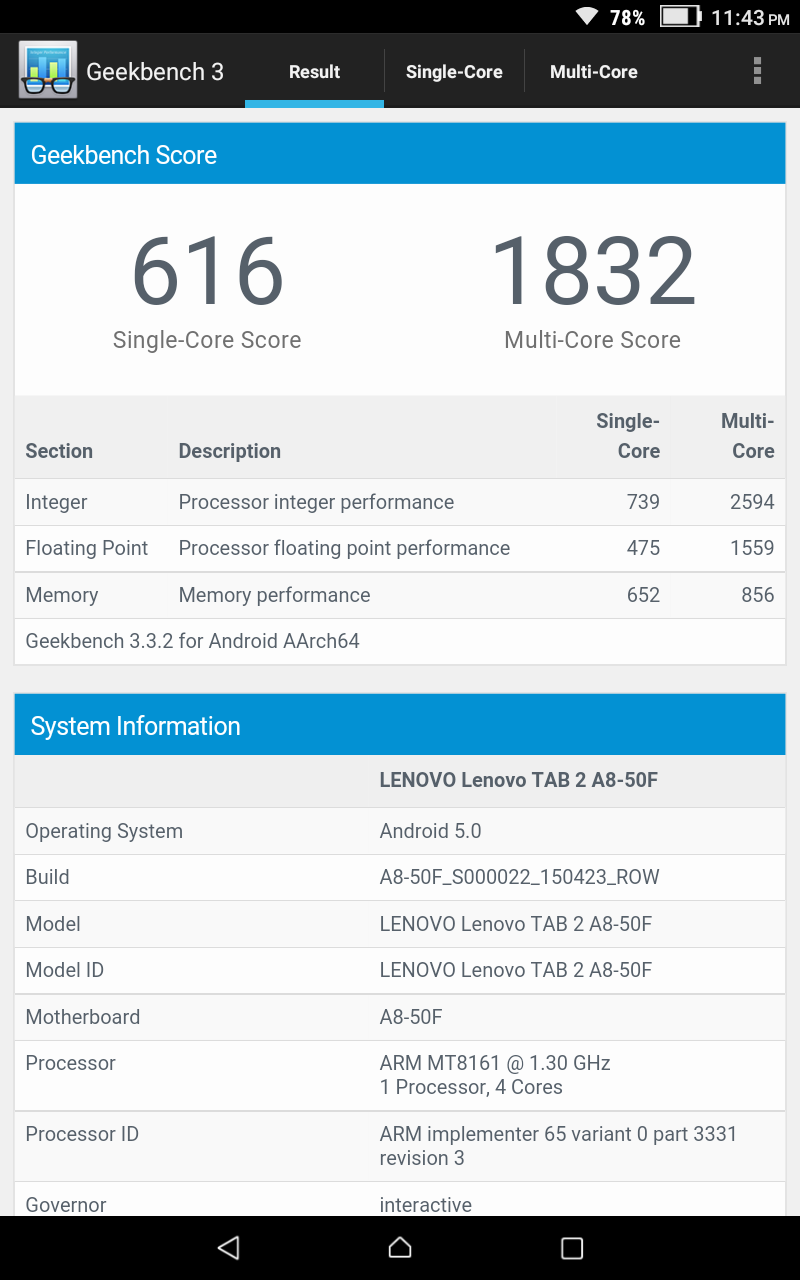This screenshot has width=800, height=1280.
Task: Tap the 616 single-core score
Action: (207, 271)
